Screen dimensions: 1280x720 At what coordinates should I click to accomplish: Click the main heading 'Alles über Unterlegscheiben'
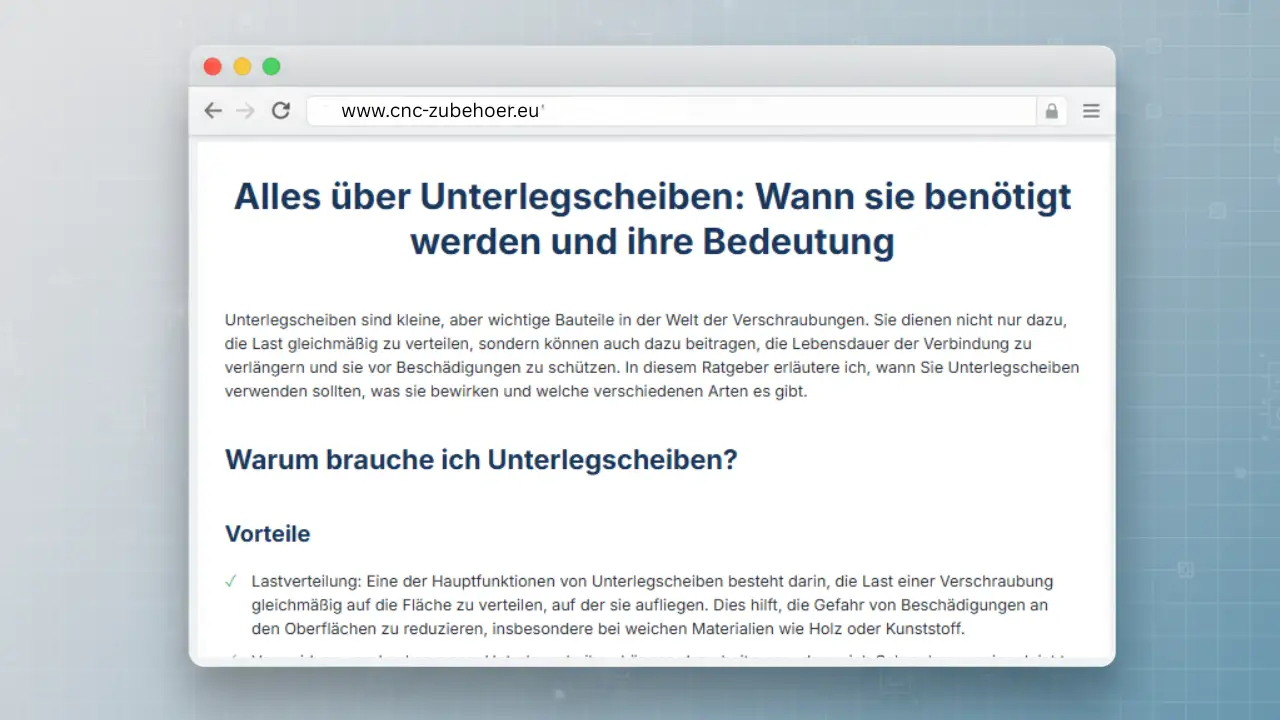tap(652, 219)
